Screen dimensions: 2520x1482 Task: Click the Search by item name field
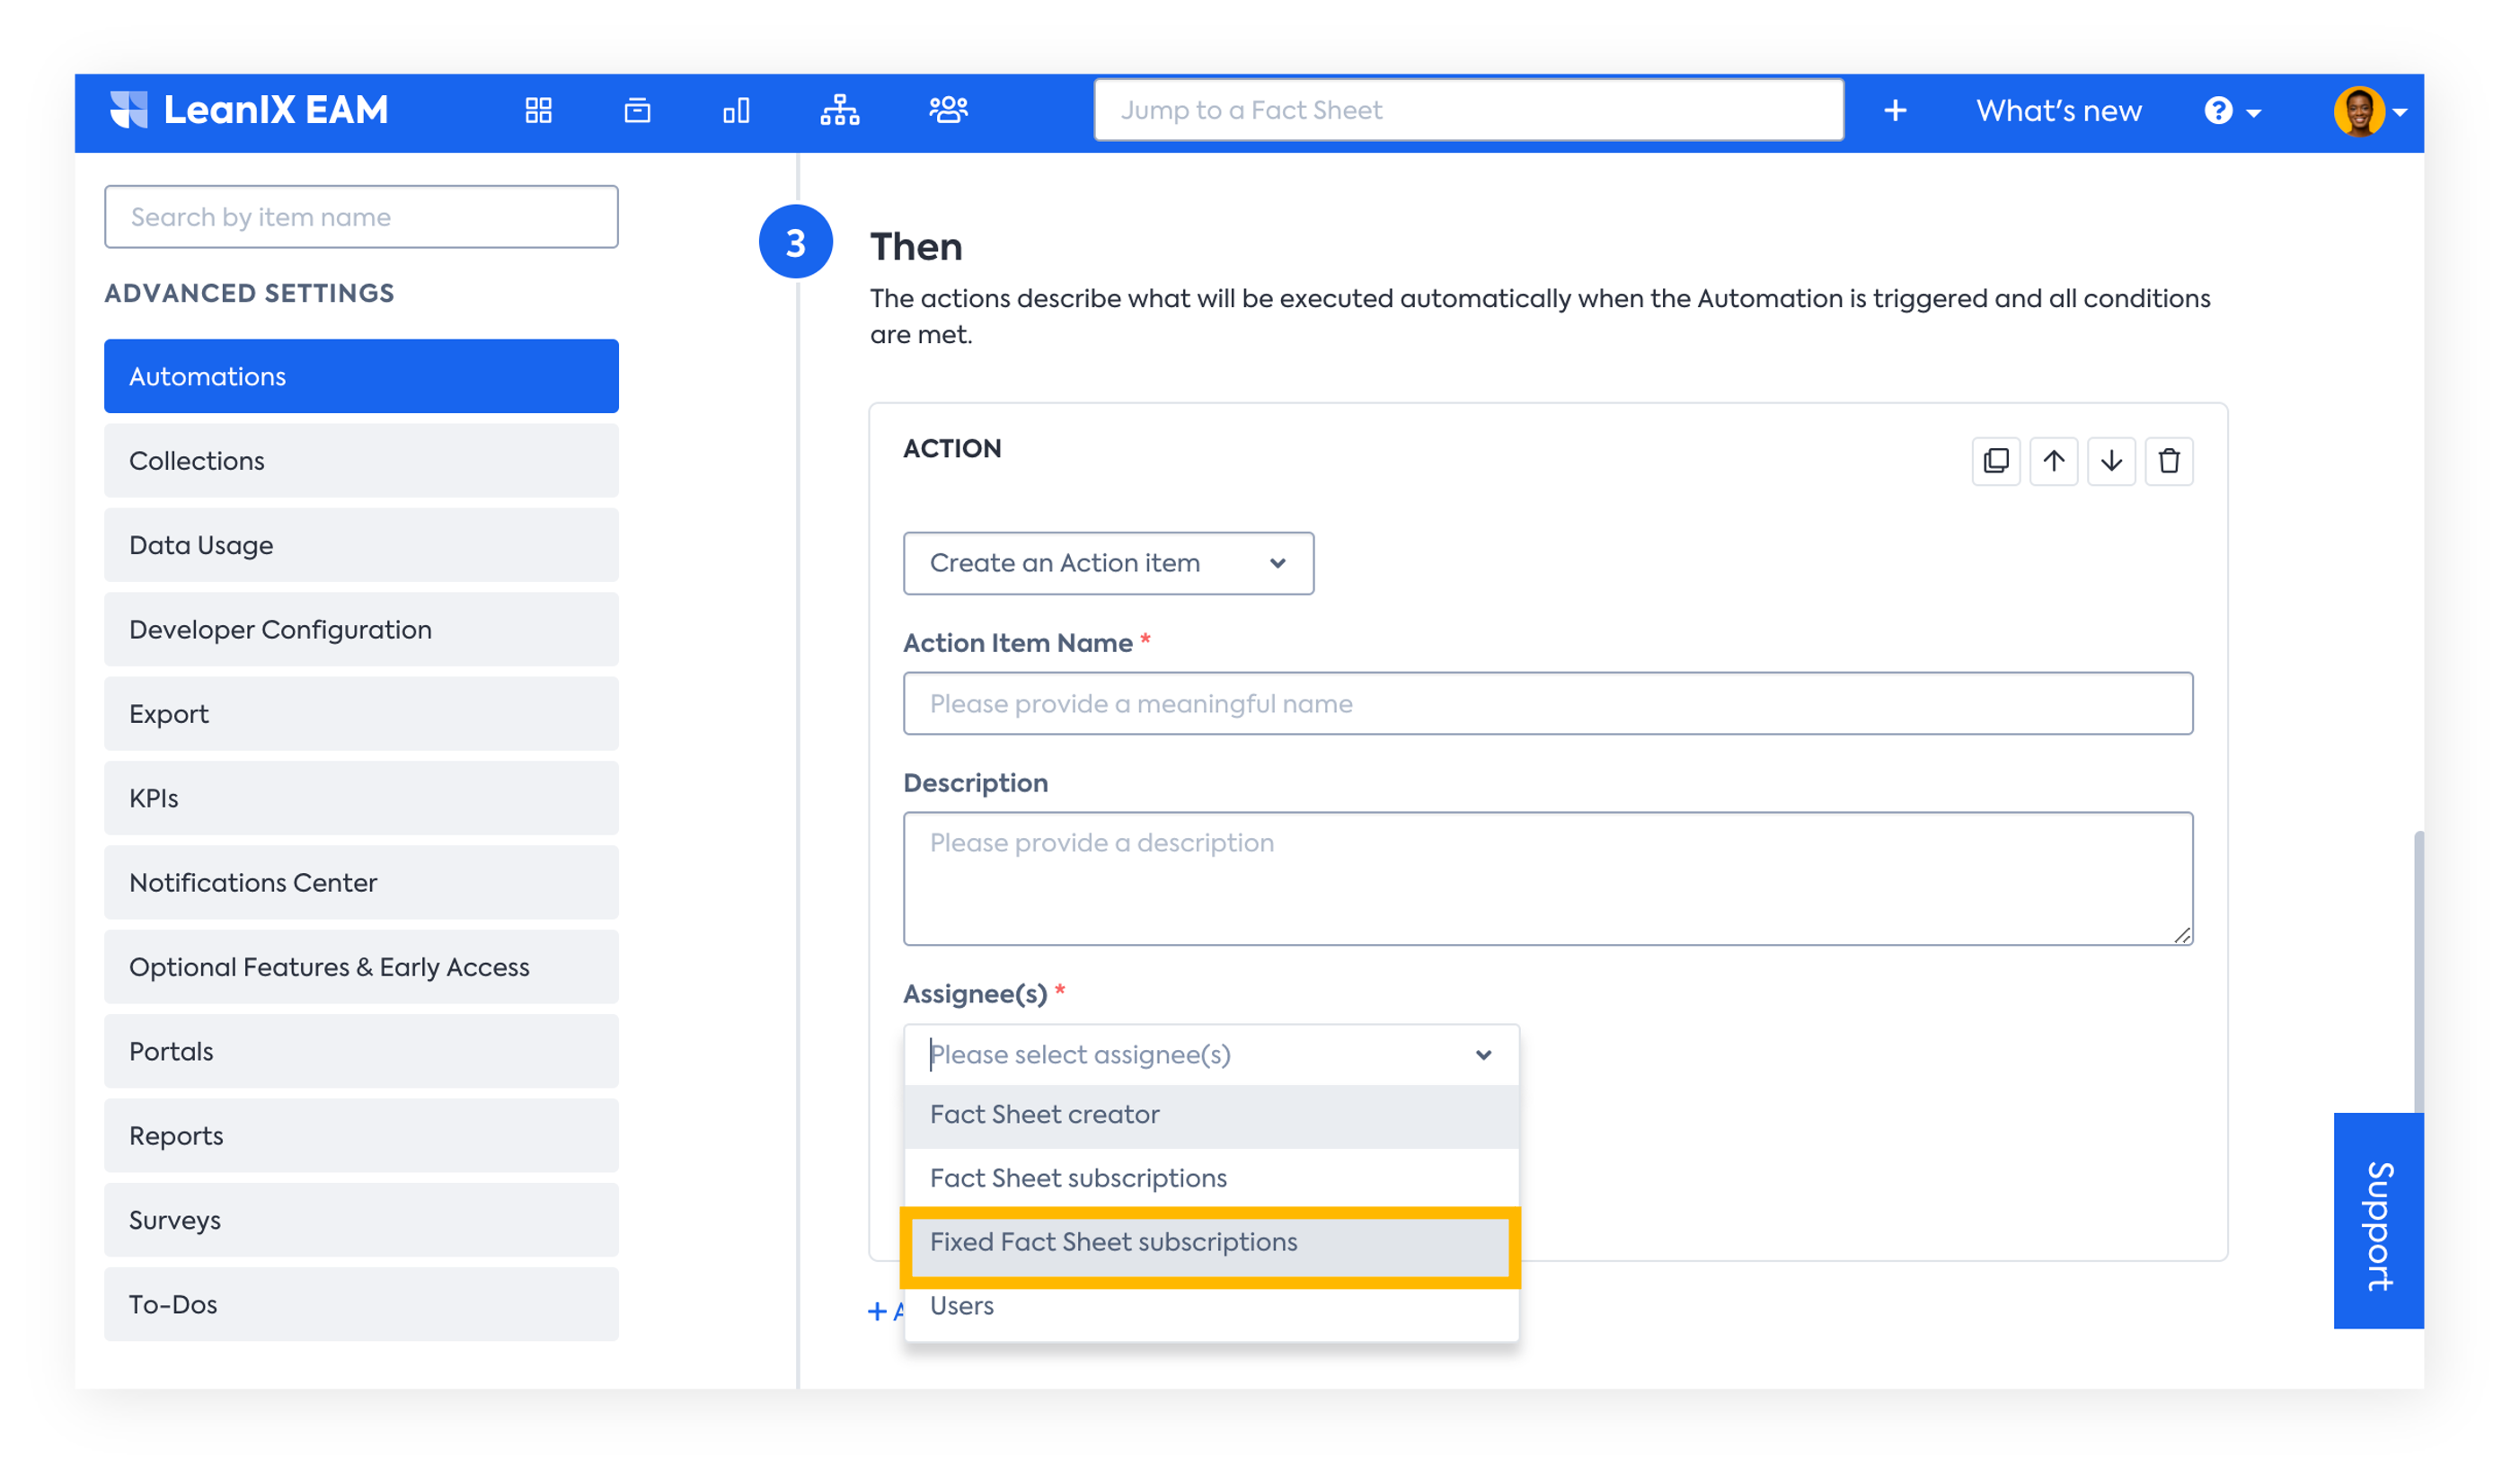tap(361, 217)
